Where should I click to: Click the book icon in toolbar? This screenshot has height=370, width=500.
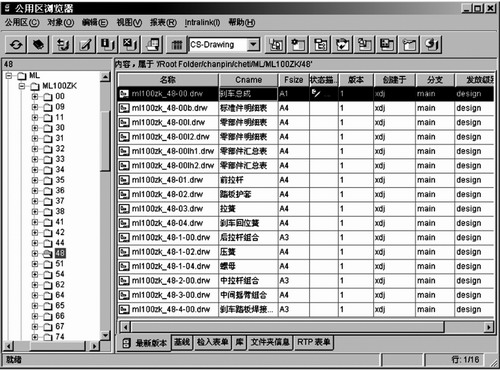tap(39, 45)
